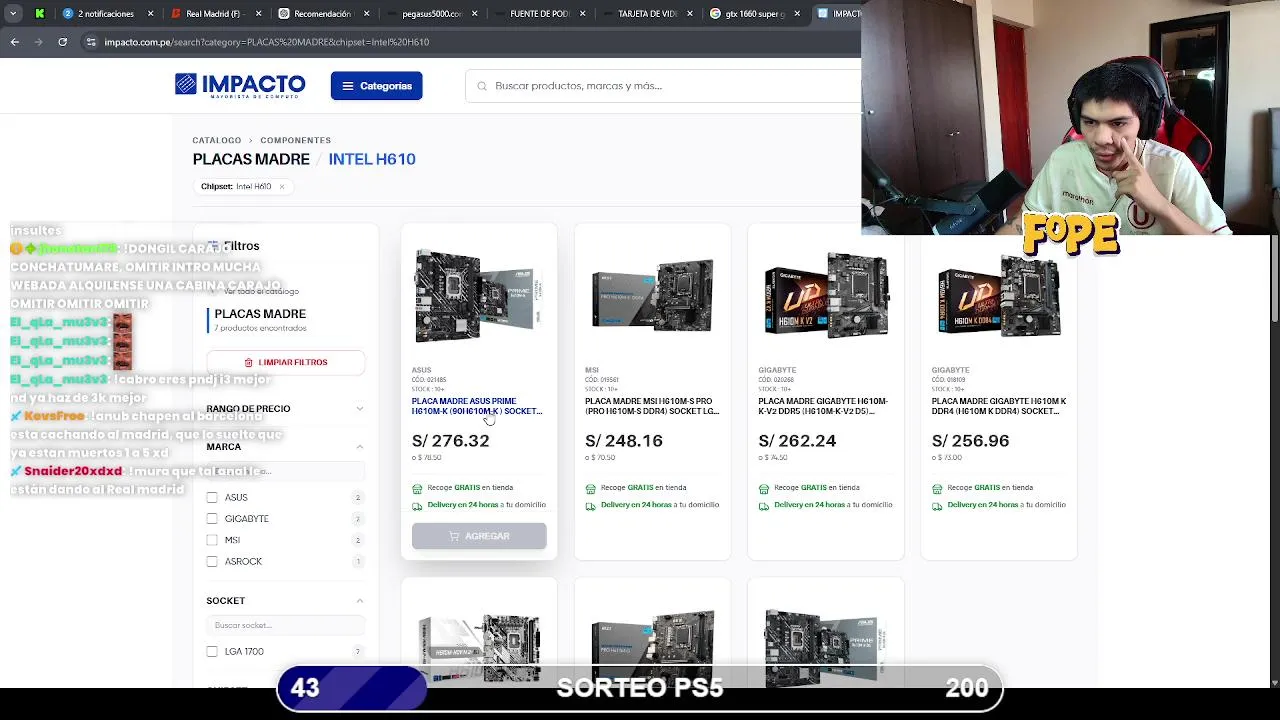This screenshot has height=720, width=1280.
Task: Click the S/ 248.16 price
Action: pyautogui.click(x=624, y=441)
